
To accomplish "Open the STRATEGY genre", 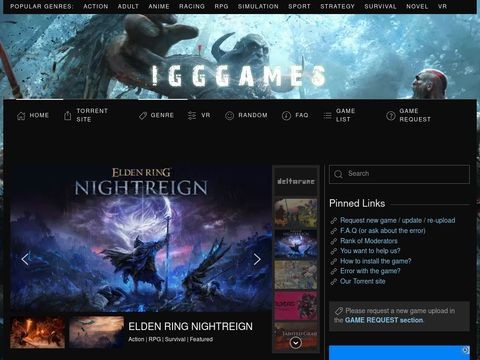I will 337,6.
